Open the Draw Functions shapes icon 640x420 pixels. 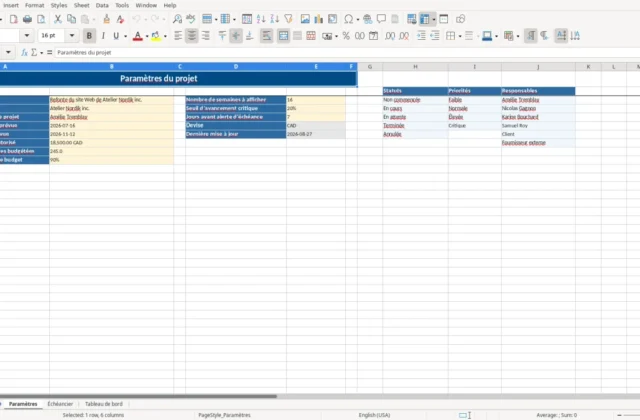pyautogui.click(x=460, y=19)
